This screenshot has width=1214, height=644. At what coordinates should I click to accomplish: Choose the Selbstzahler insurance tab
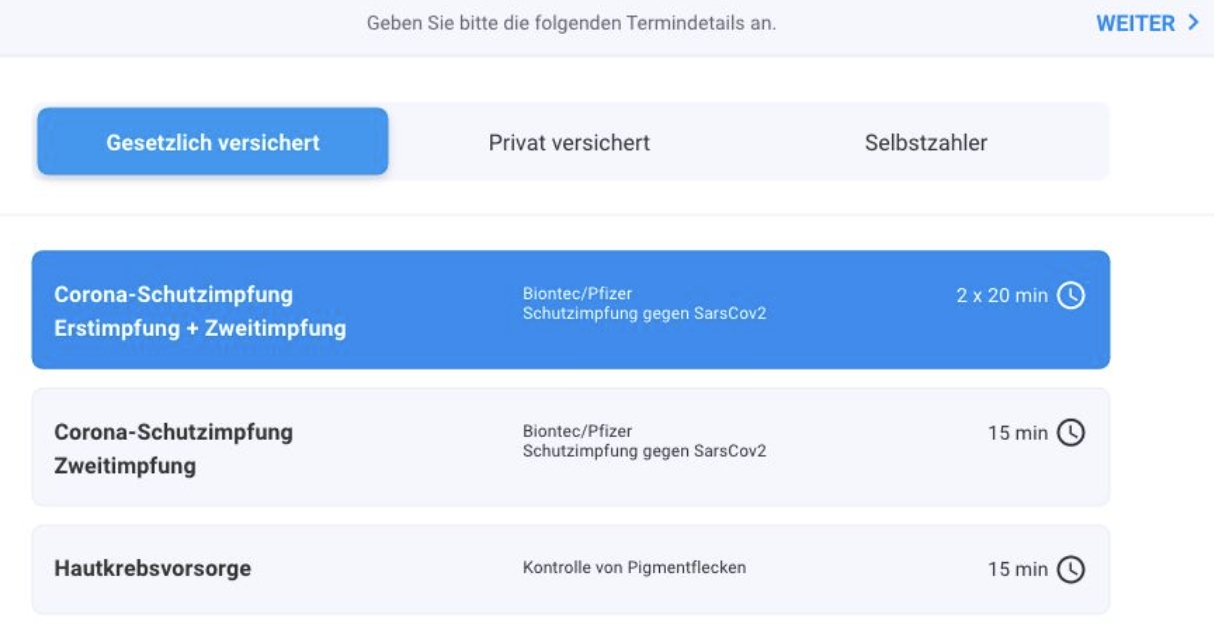pos(926,143)
